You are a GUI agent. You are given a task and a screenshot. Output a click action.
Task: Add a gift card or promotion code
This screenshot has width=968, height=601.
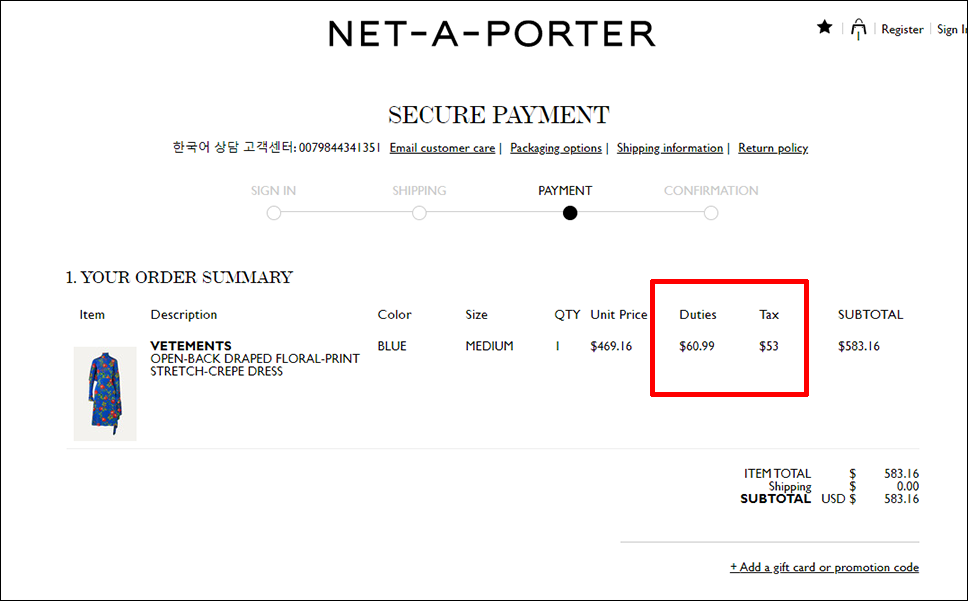[x=824, y=567]
